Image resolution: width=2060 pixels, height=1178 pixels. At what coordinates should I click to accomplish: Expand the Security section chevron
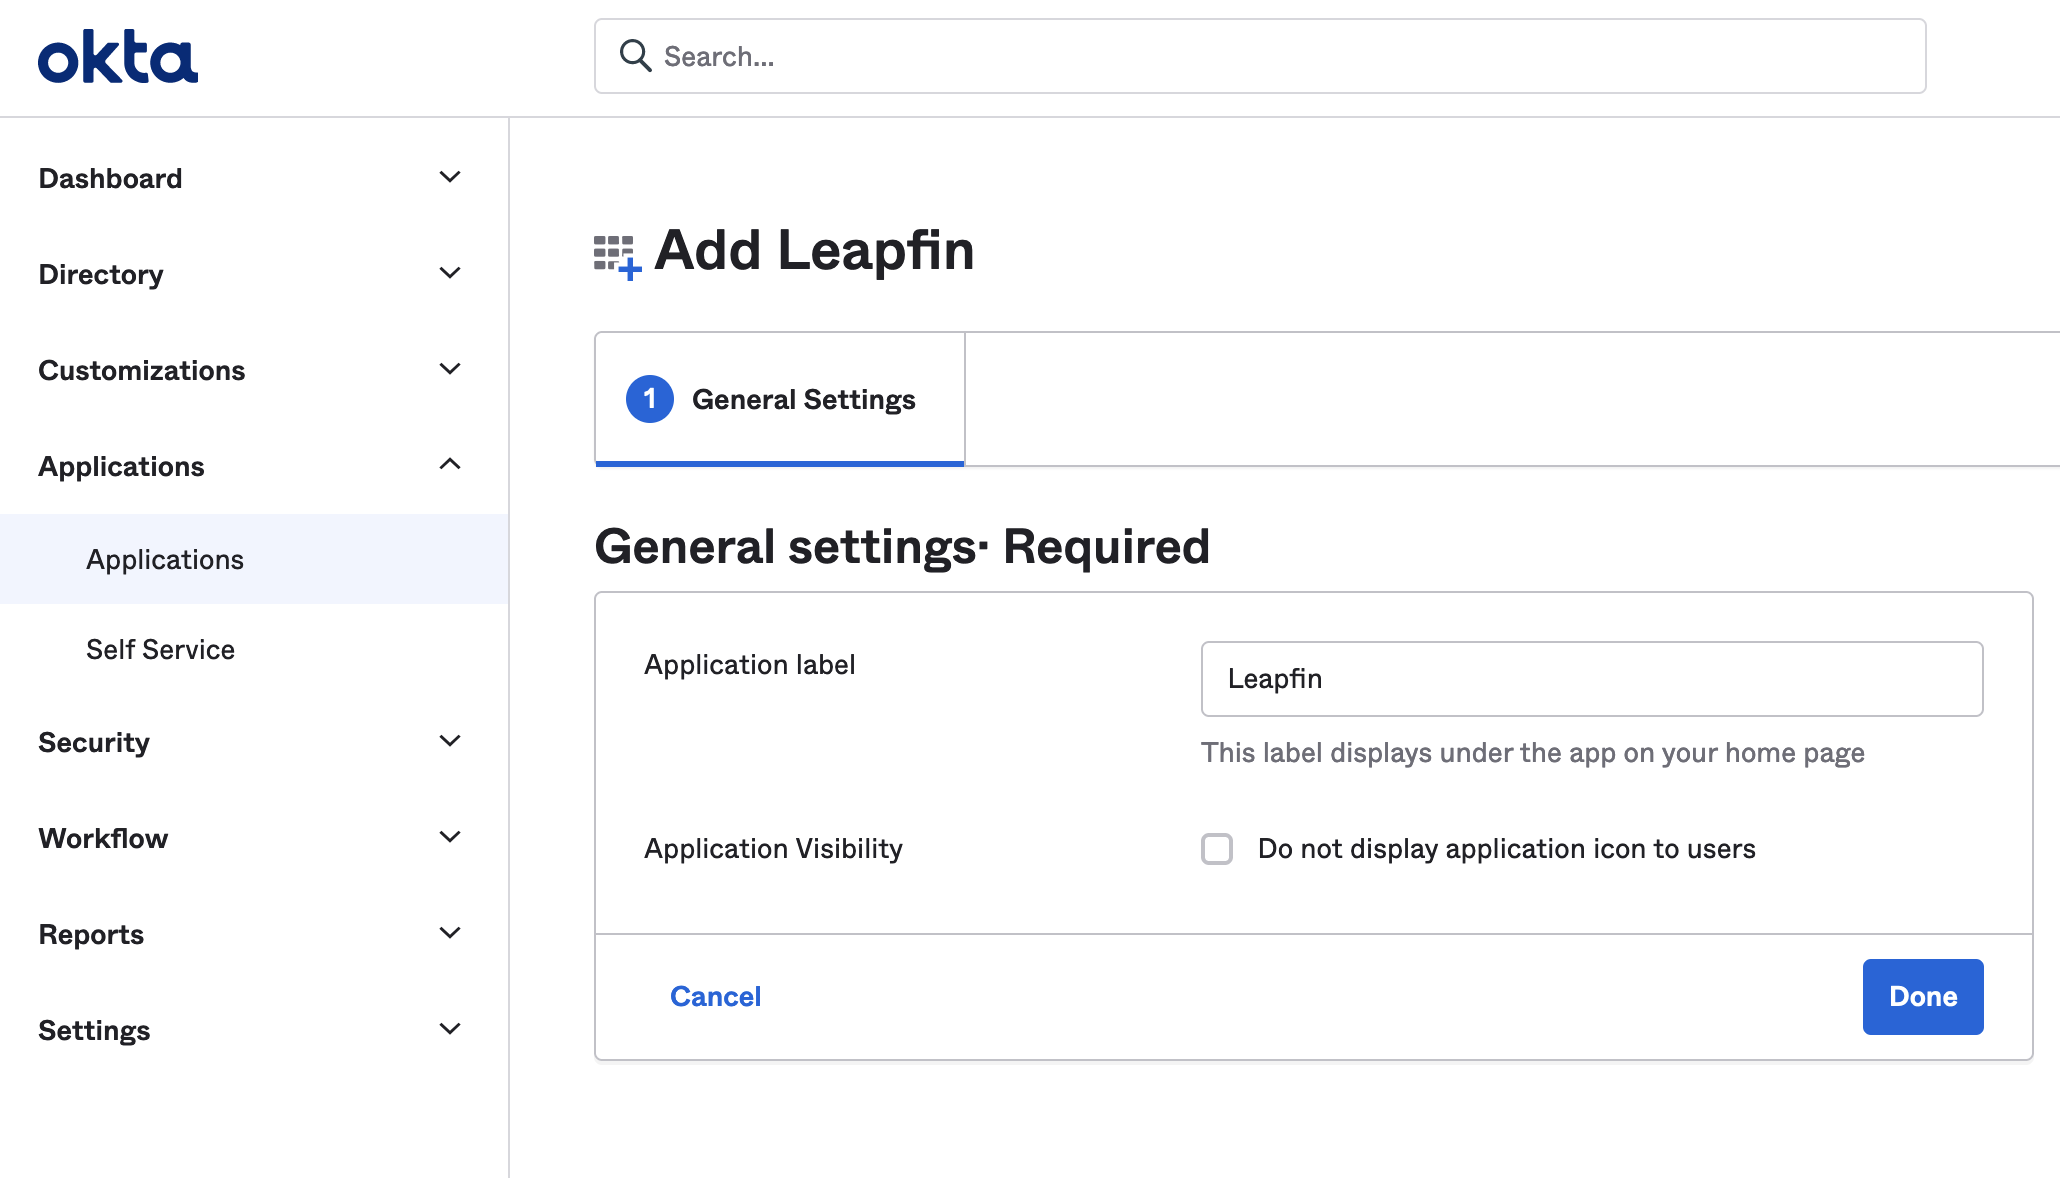click(x=450, y=741)
